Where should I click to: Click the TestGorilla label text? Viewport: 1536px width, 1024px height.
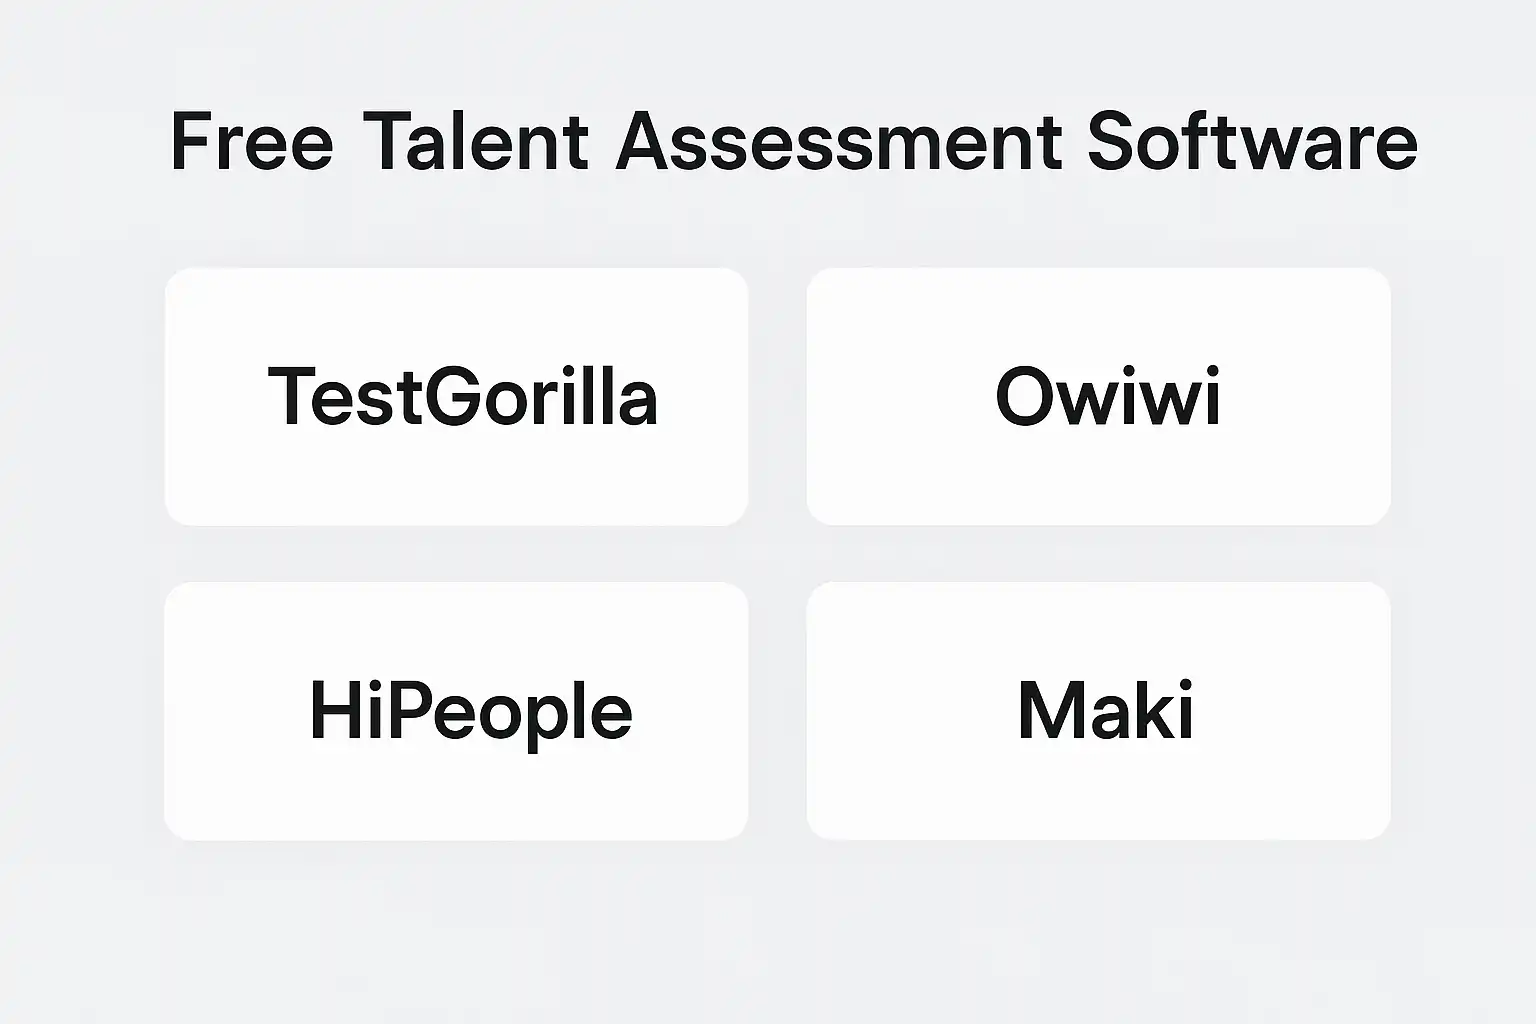(462, 397)
